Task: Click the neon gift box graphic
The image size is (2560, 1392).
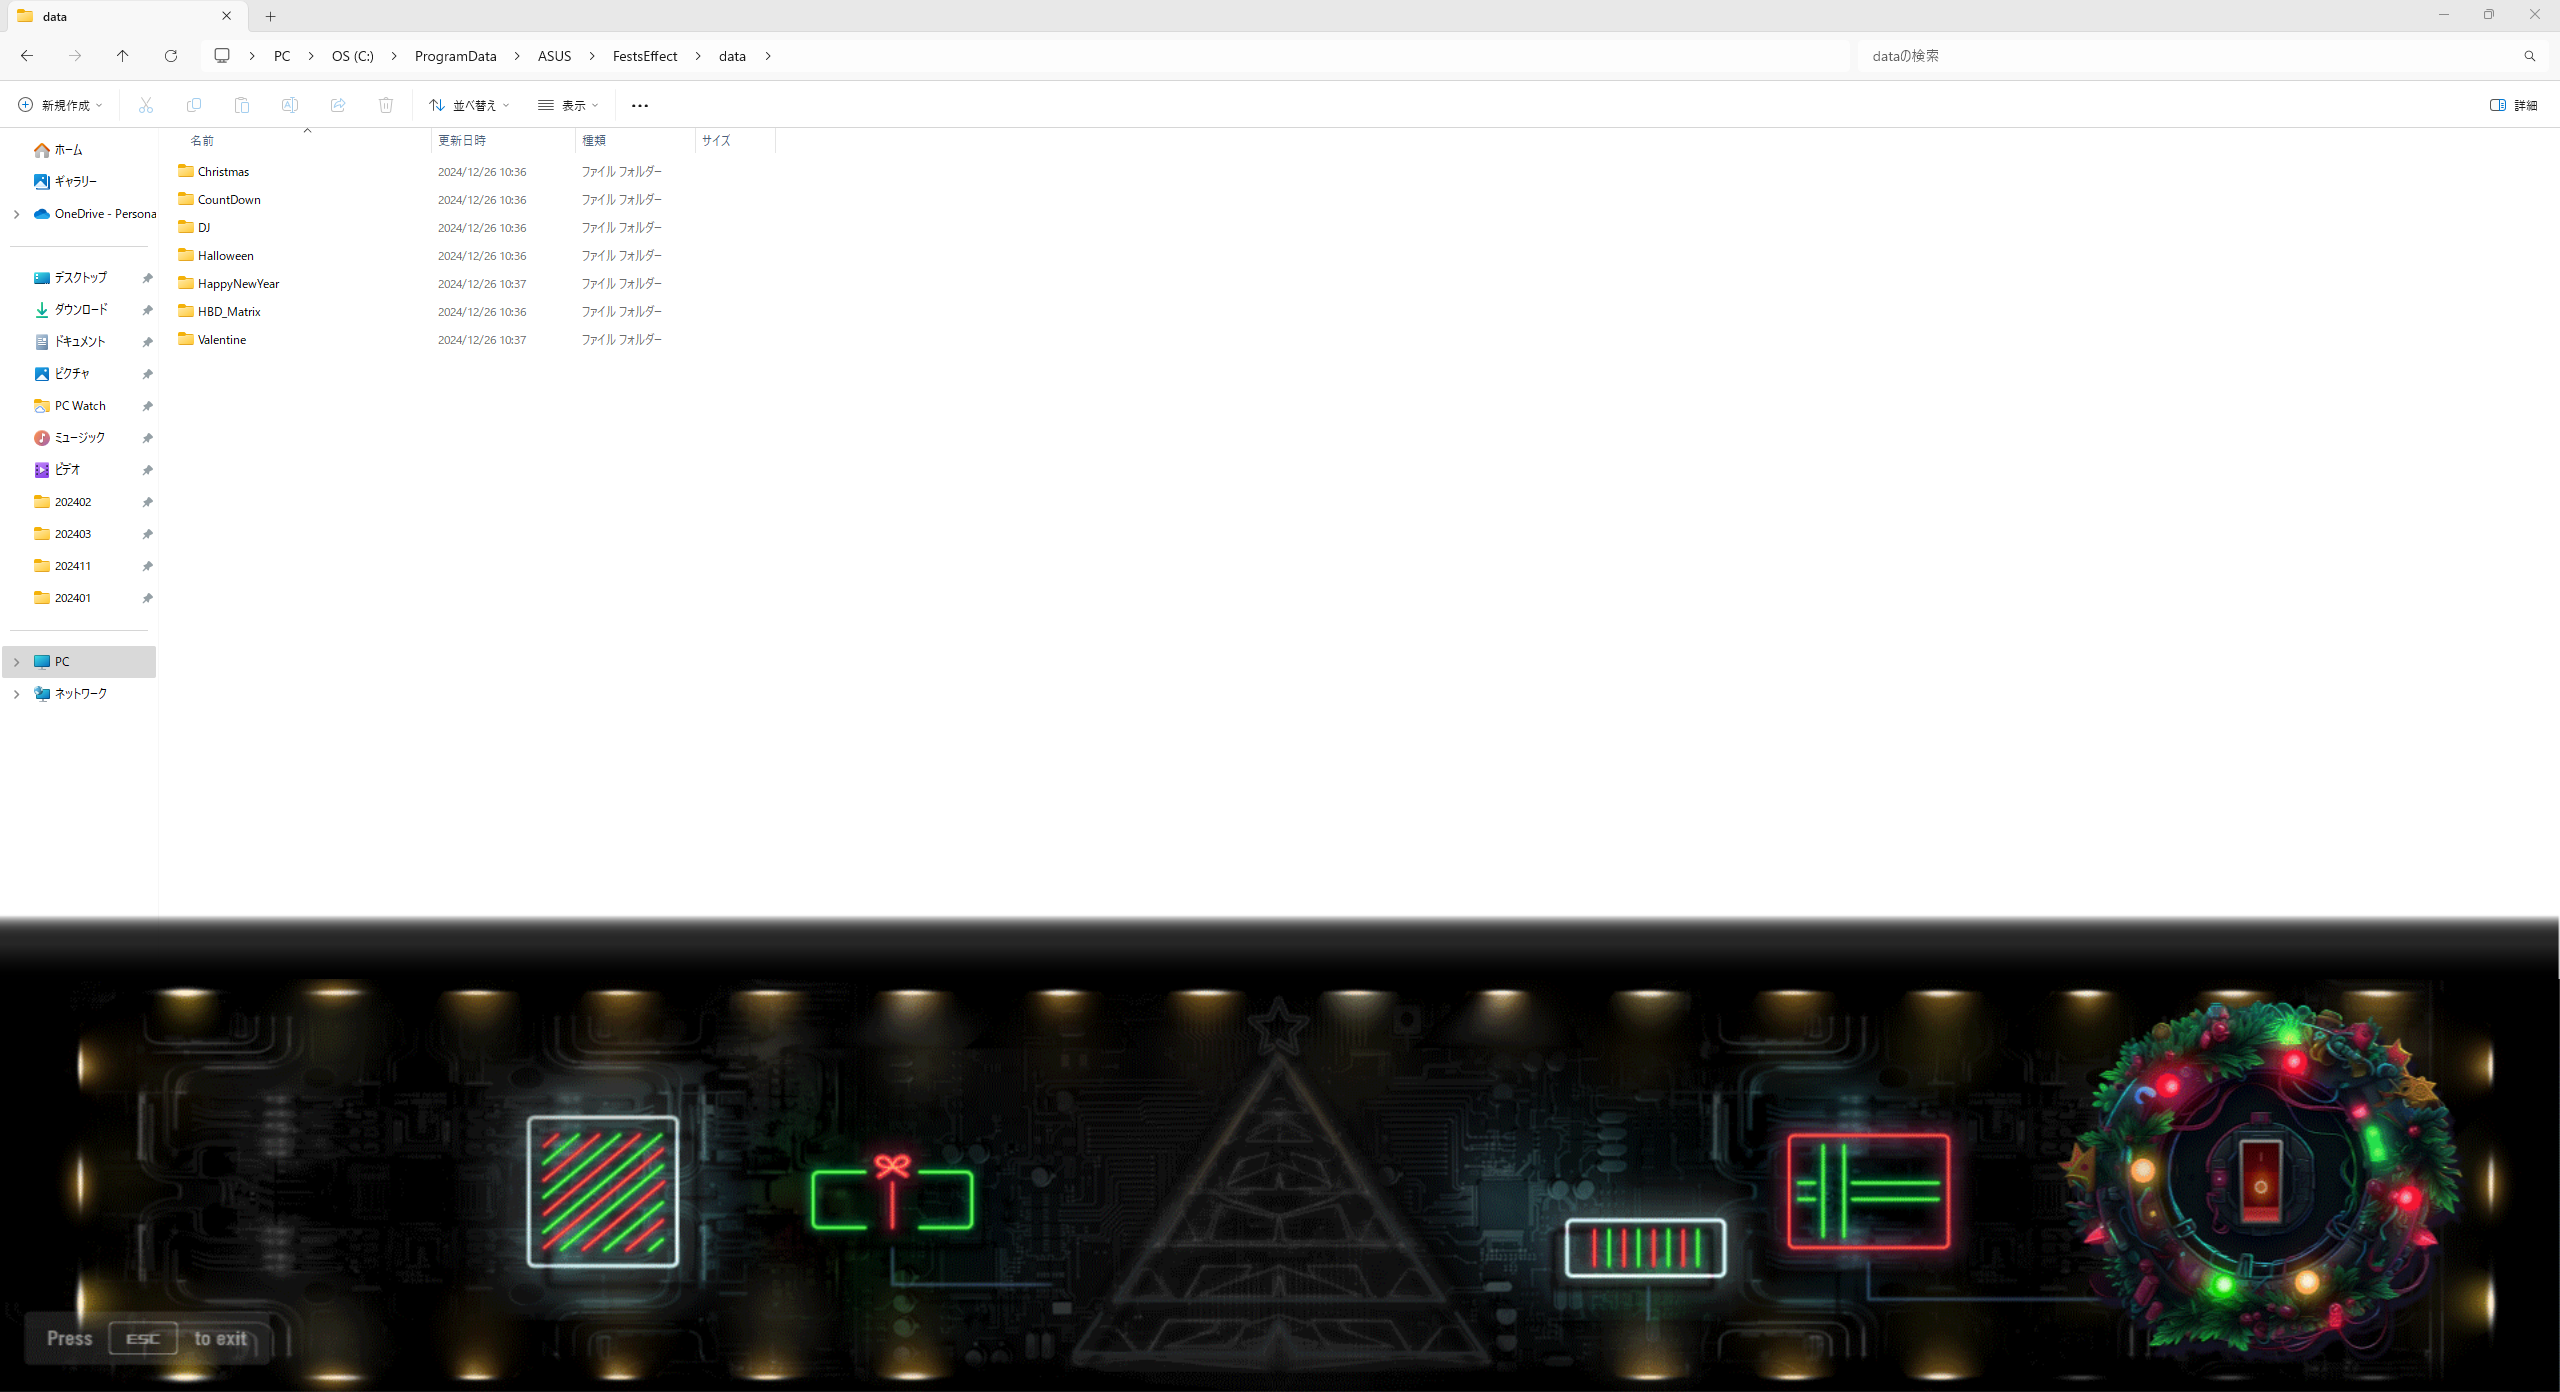Action: (x=892, y=1193)
